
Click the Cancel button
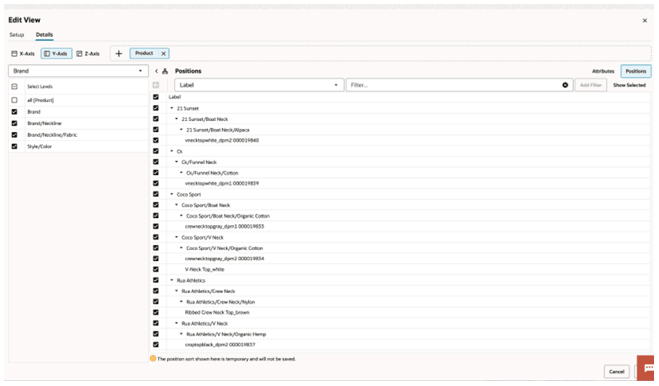tap(617, 371)
